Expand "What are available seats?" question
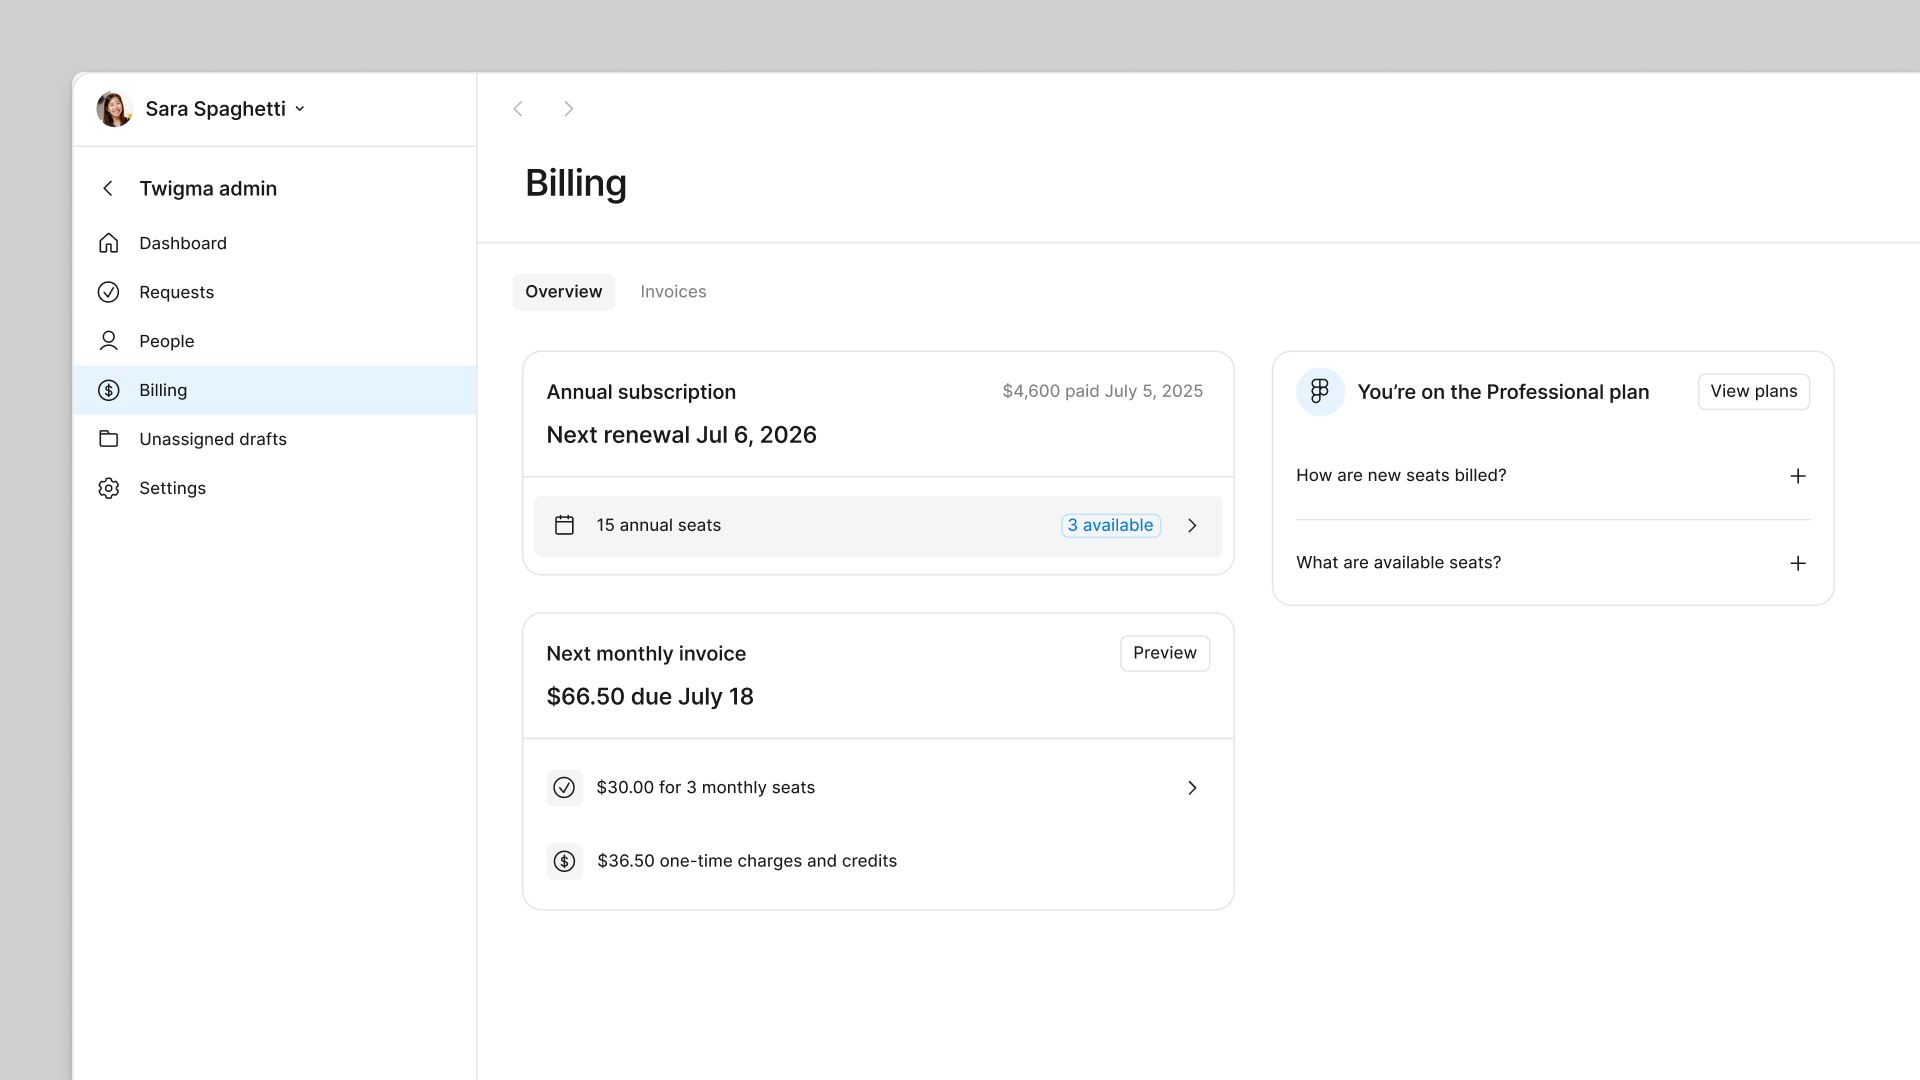 click(1797, 563)
